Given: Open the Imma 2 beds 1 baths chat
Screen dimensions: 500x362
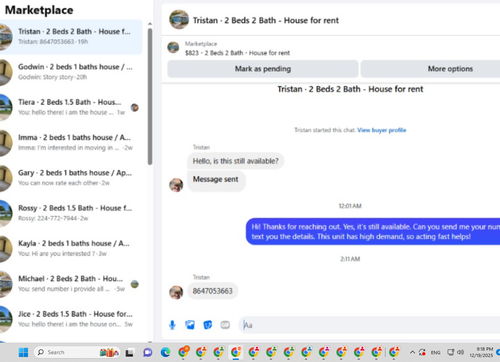Looking at the screenshot, I should click(71, 143).
